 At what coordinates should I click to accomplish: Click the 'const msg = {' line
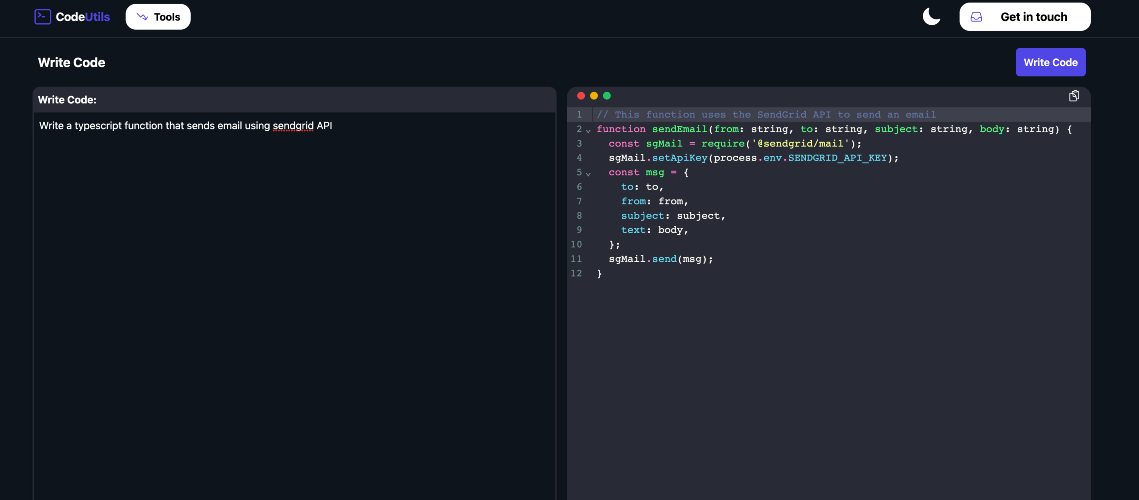(648, 172)
